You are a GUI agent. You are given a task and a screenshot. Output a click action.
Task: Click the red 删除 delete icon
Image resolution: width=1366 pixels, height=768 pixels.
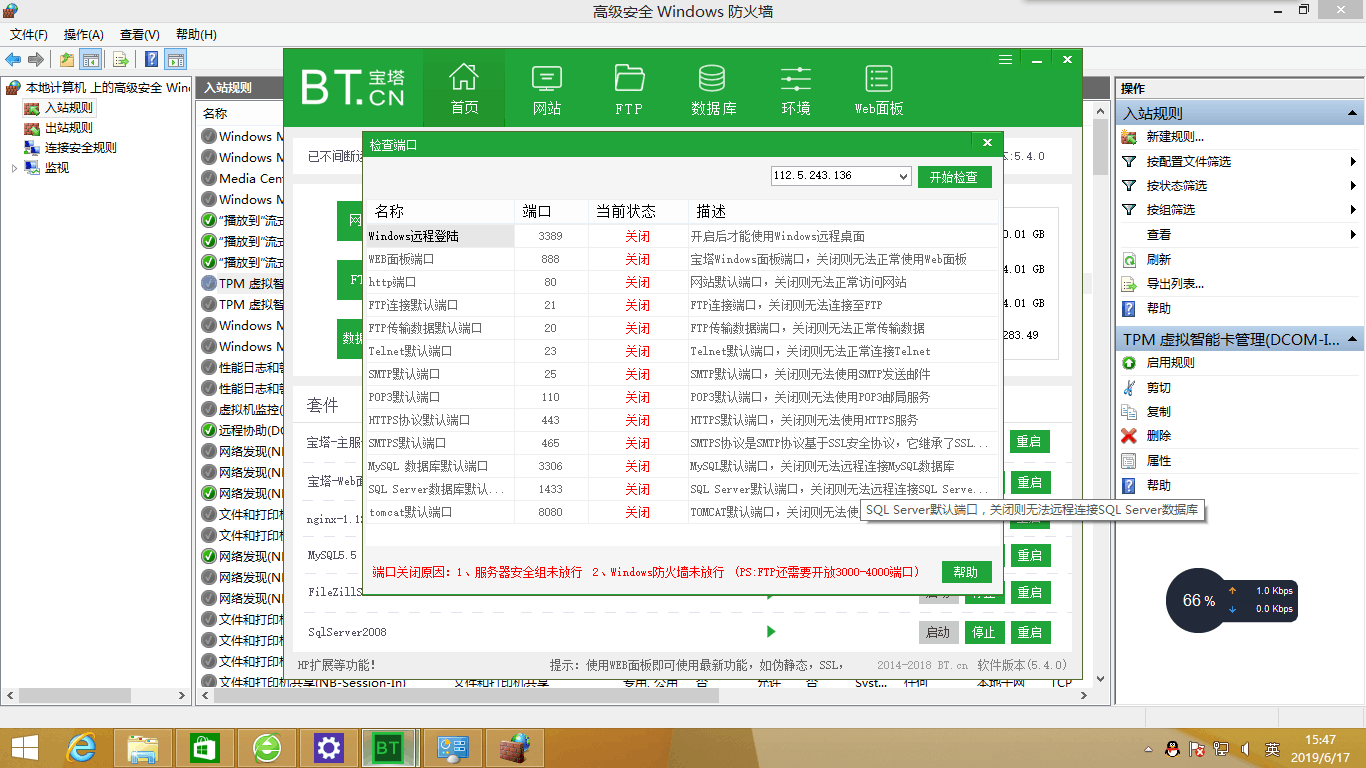1129,436
